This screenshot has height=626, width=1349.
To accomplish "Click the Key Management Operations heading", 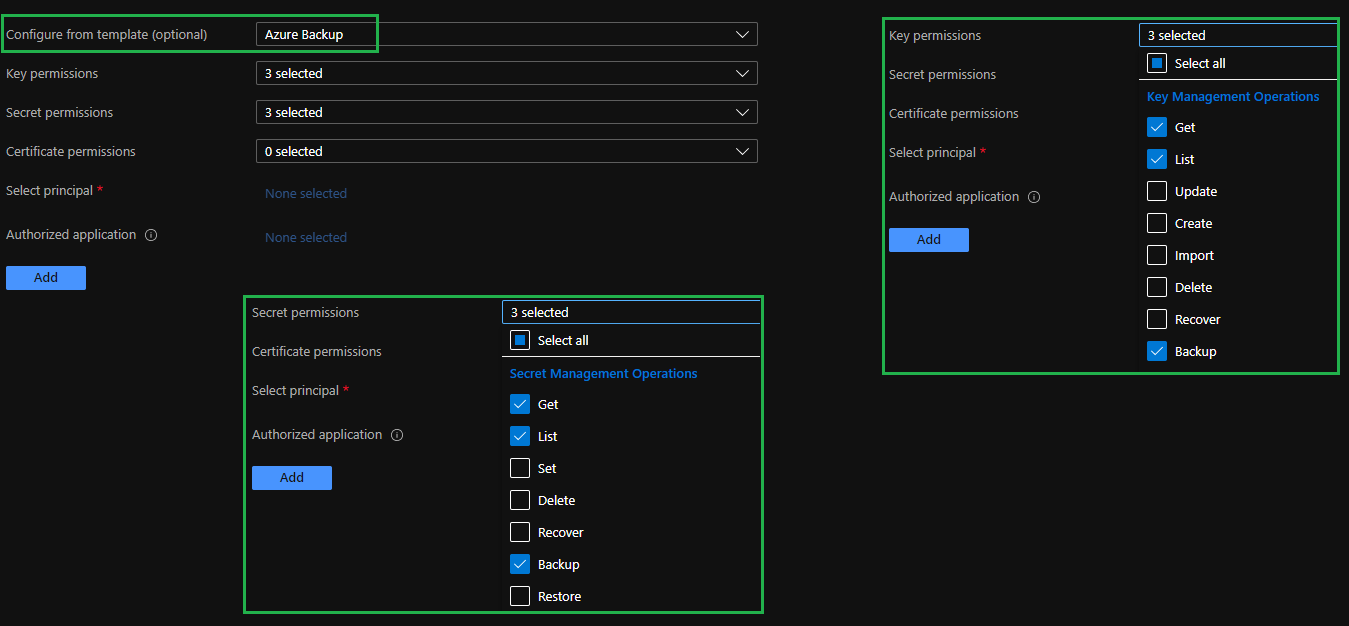I will pyautogui.click(x=1233, y=97).
